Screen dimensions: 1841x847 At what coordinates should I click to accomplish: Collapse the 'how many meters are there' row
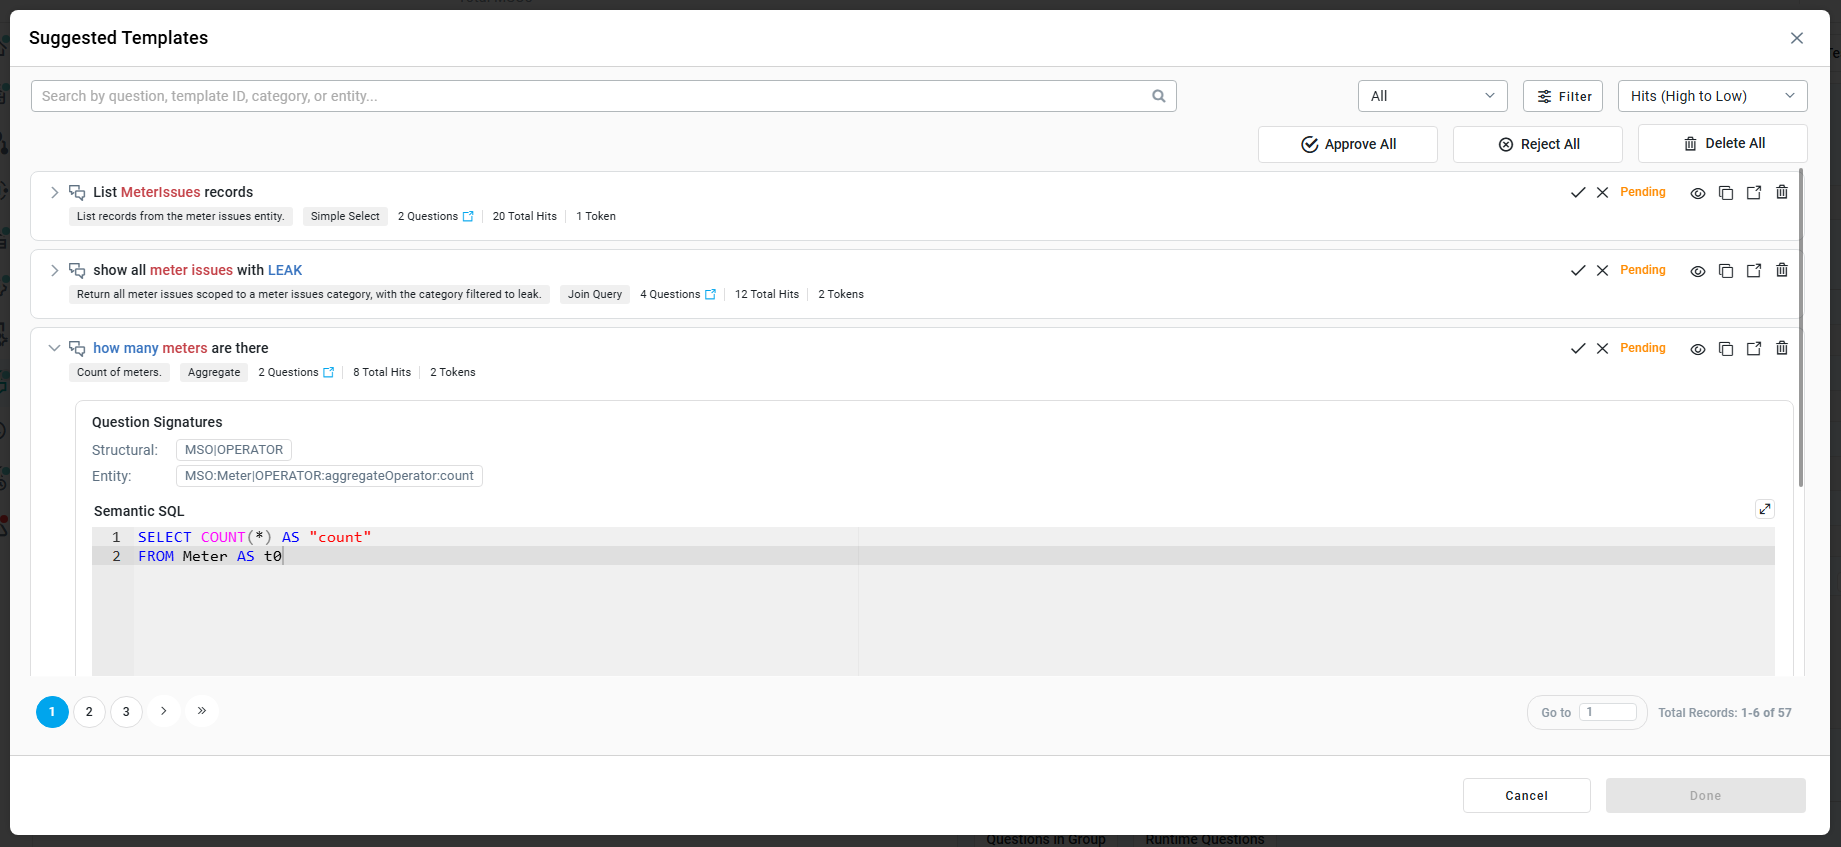coord(54,348)
